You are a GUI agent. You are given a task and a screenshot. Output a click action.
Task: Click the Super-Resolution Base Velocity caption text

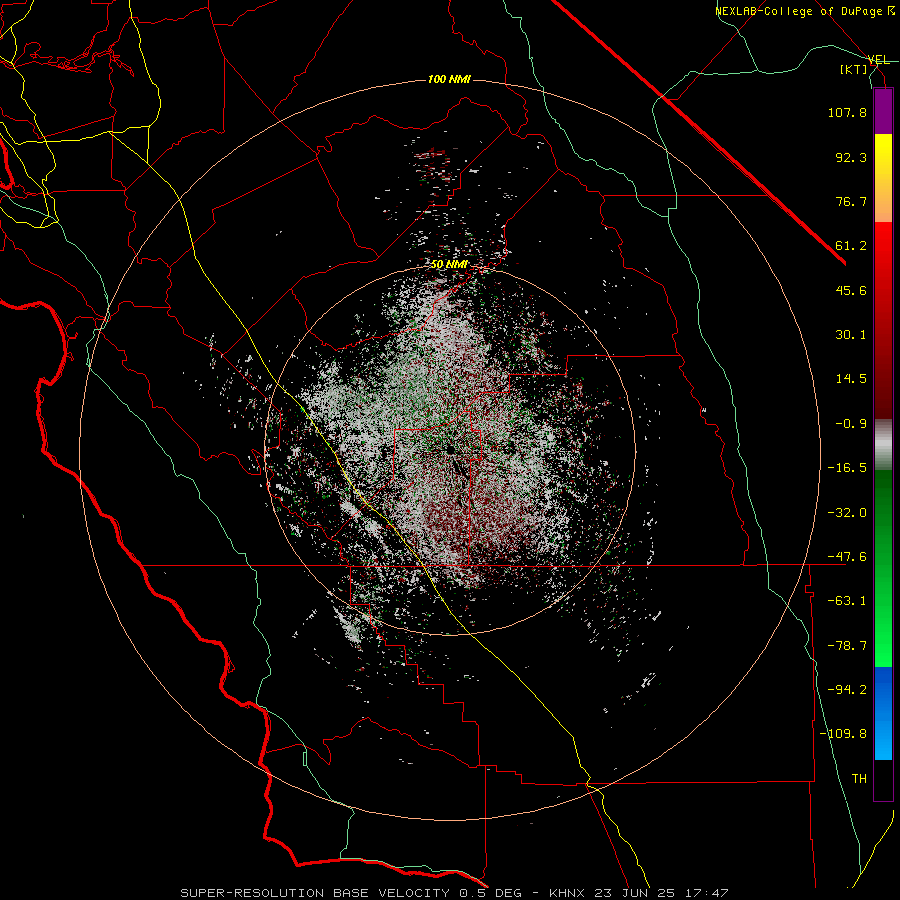pyautogui.click(x=455, y=893)
